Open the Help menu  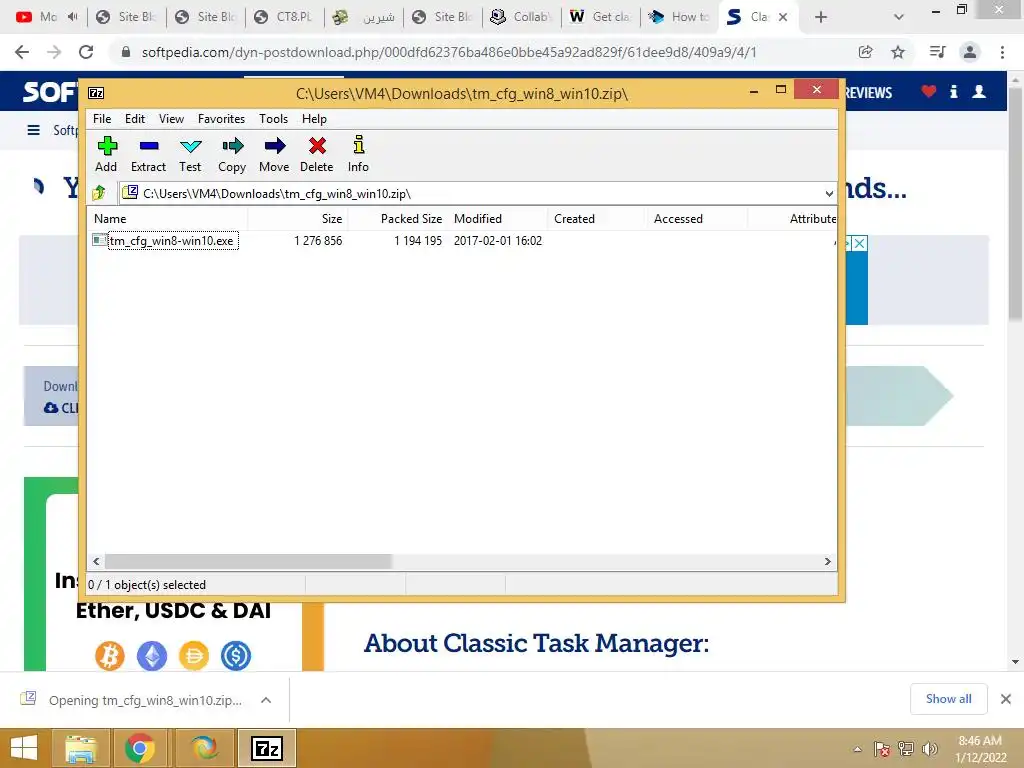(314, 119)
